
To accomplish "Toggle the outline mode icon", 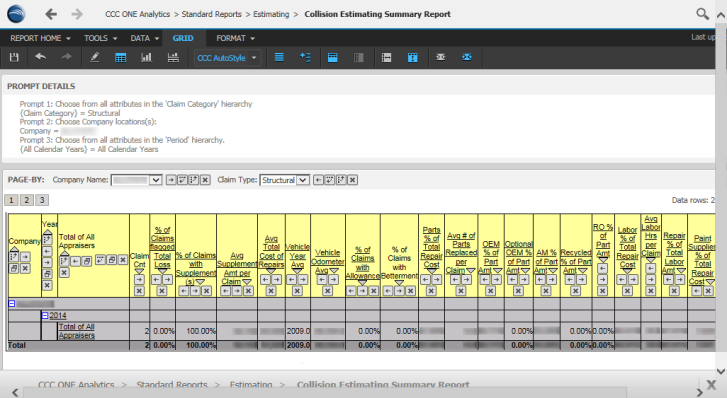I will pos(305,58).
